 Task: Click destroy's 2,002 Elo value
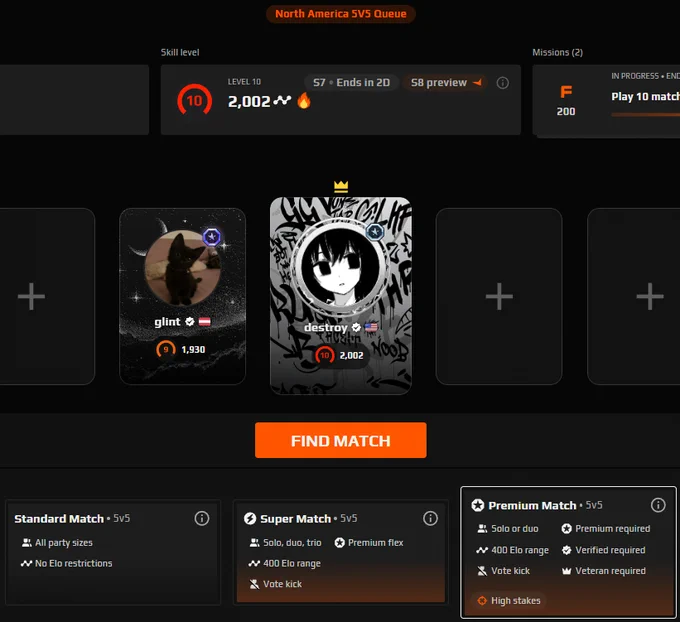tap(351, 356)
